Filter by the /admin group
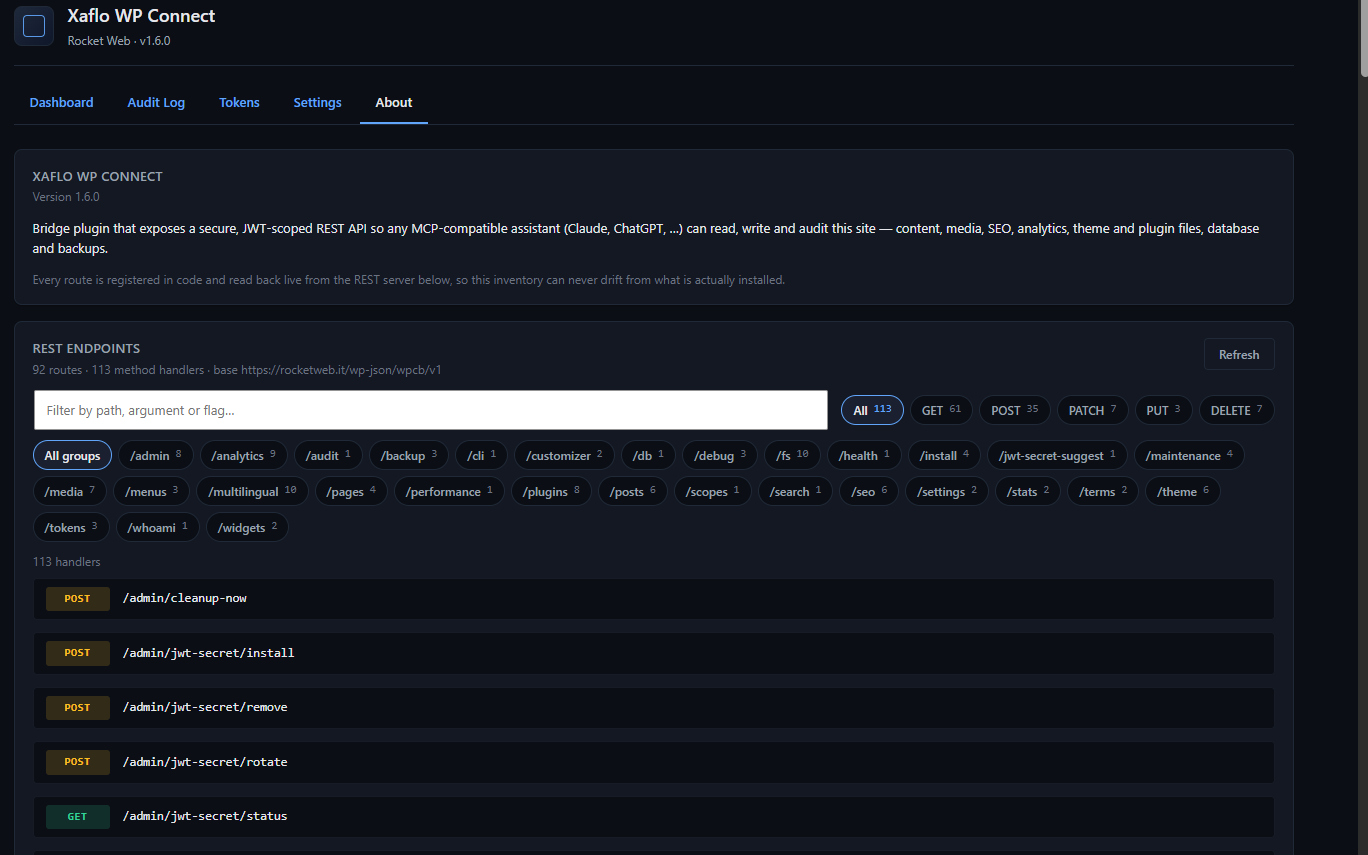1368x855 pixels. (x=156, y=456)
